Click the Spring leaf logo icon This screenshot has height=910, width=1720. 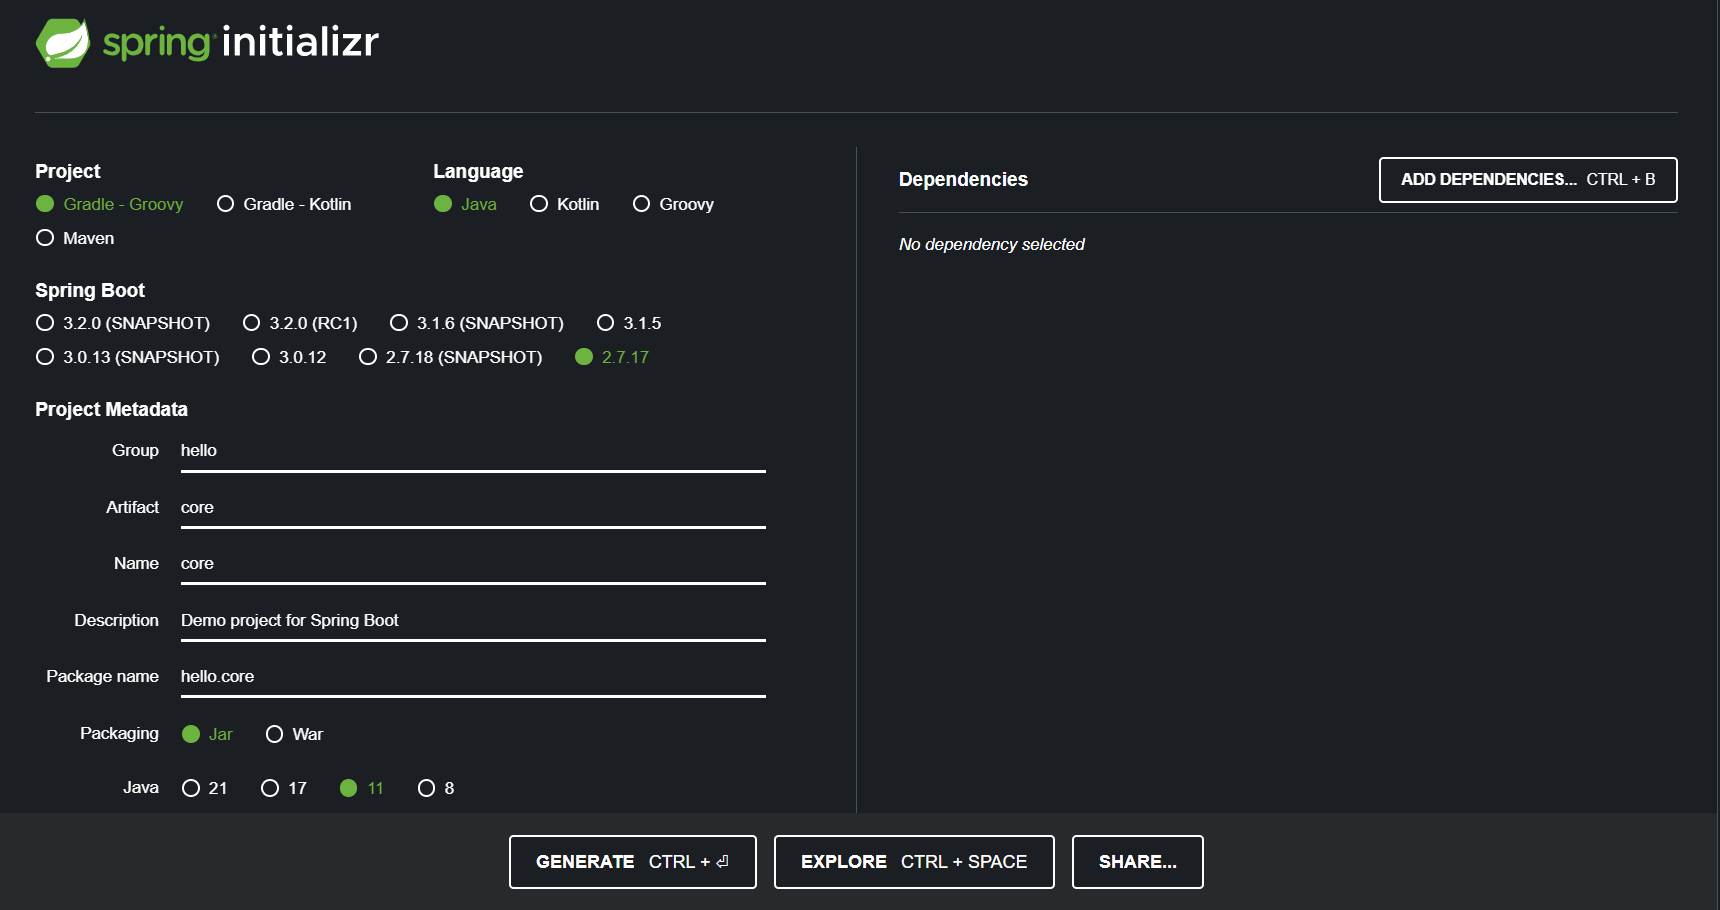[63, 43]
